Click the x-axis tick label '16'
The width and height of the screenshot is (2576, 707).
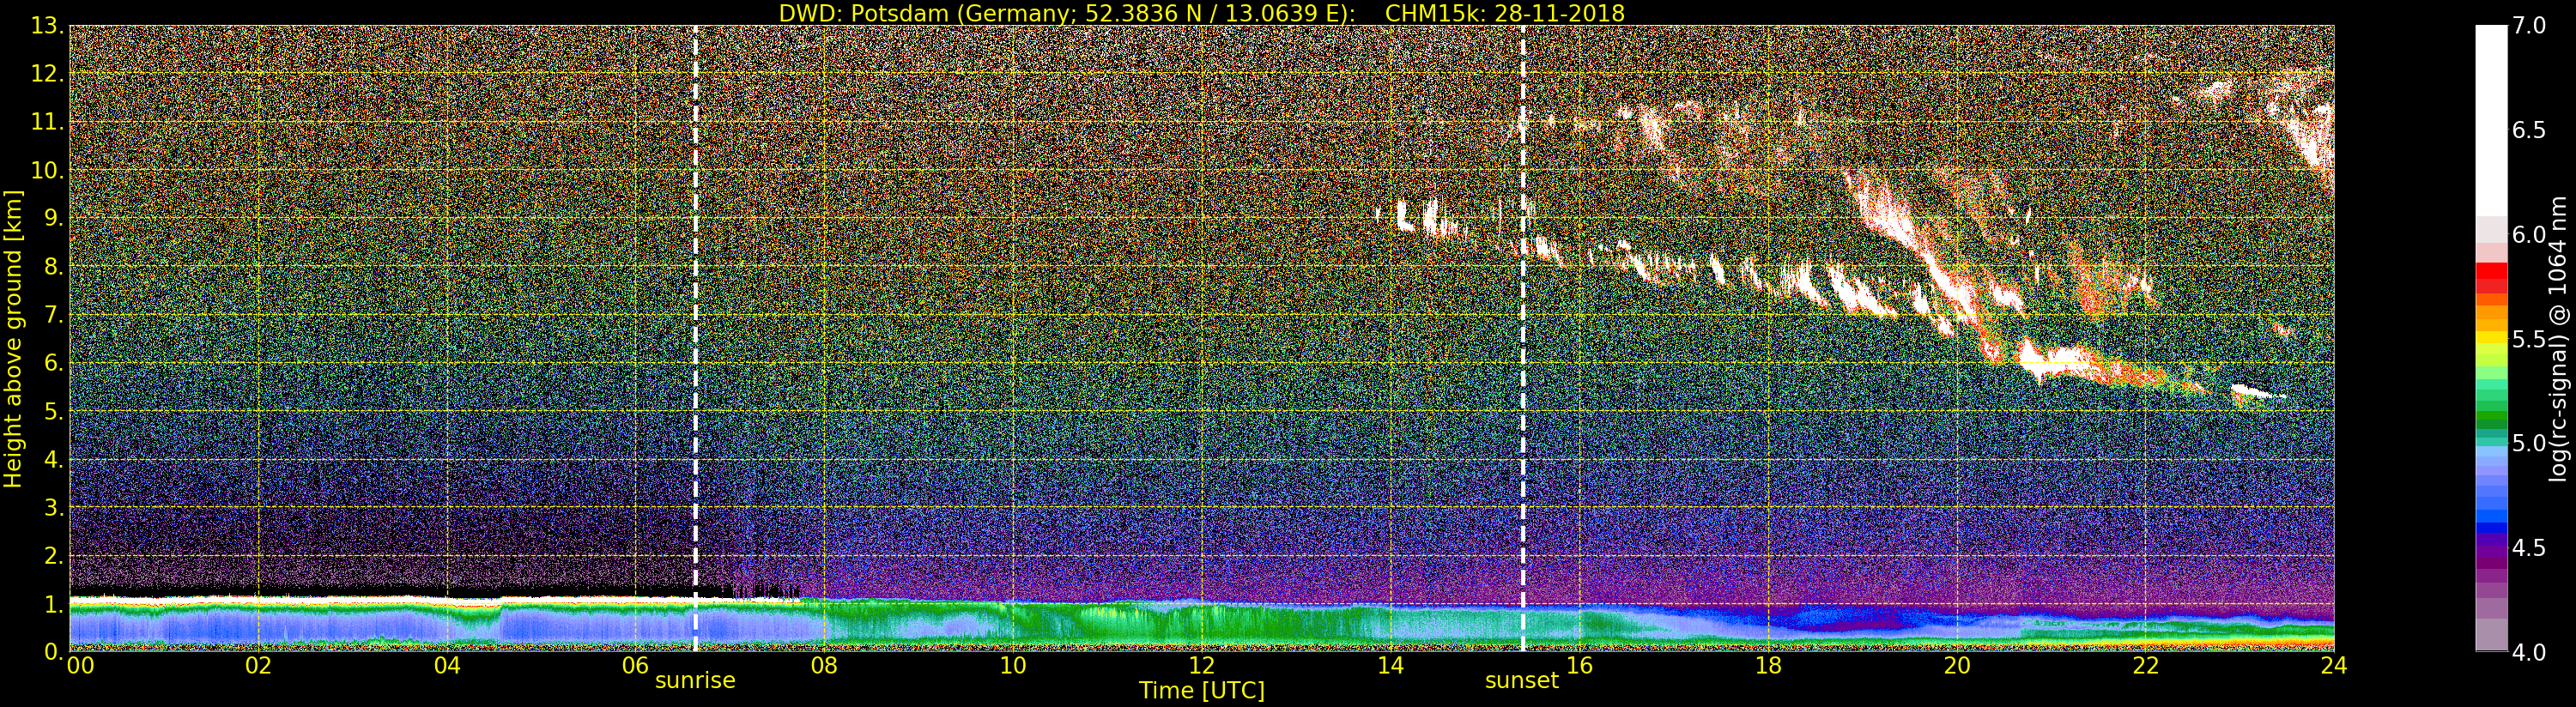point(1579,666)
